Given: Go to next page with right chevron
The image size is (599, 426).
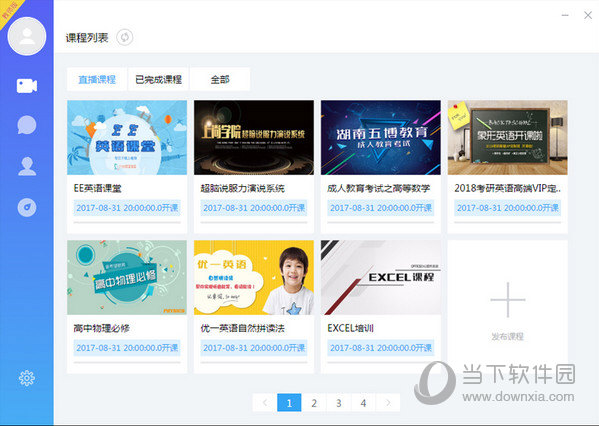Looking at the screenshot, I should coord(388,403).
